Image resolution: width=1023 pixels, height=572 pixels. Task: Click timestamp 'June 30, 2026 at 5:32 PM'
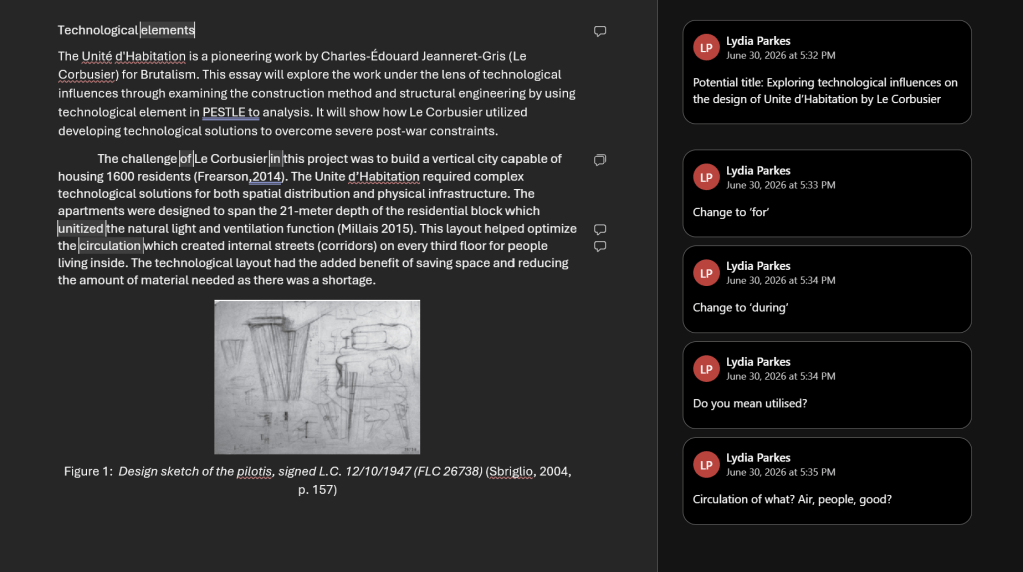pyautogui.click(x=780, y=55)
